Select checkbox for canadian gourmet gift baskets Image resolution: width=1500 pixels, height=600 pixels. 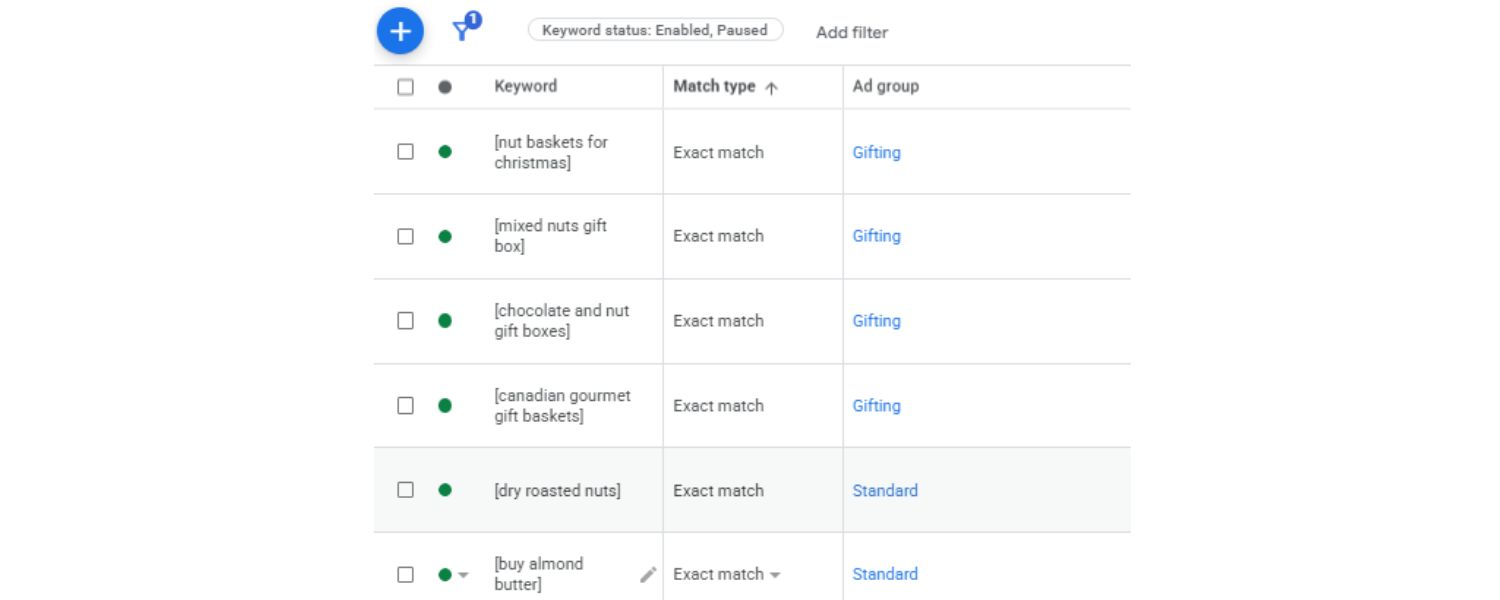[x=405, y=405]
